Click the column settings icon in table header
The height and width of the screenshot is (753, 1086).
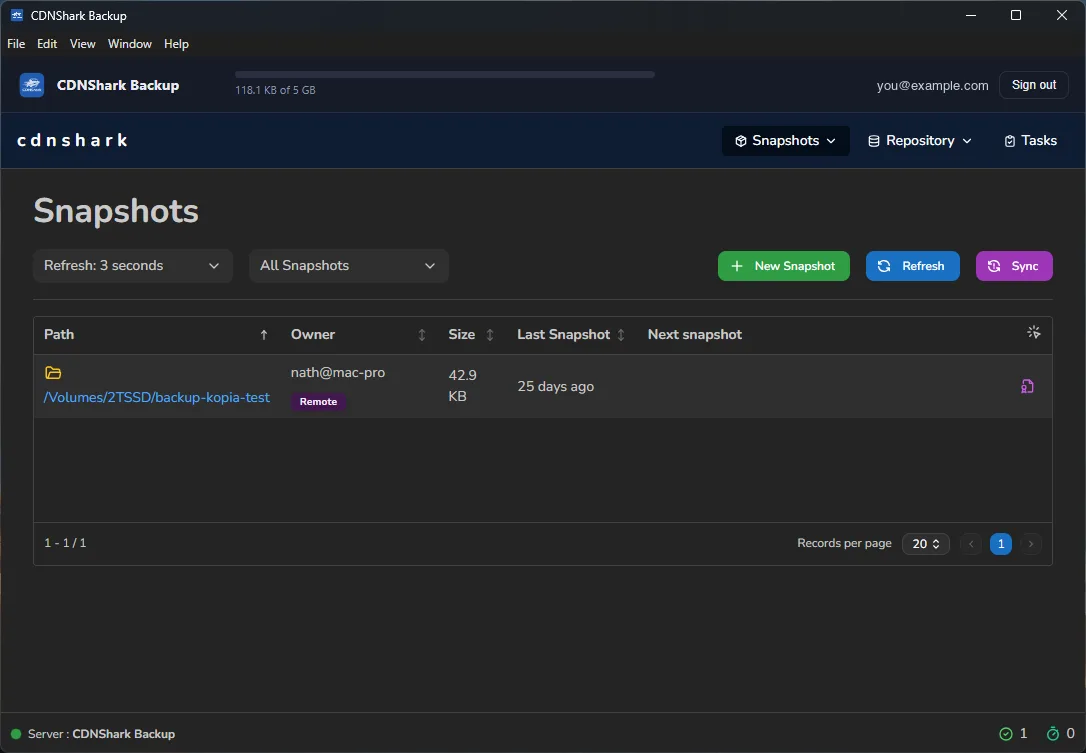1033,333
